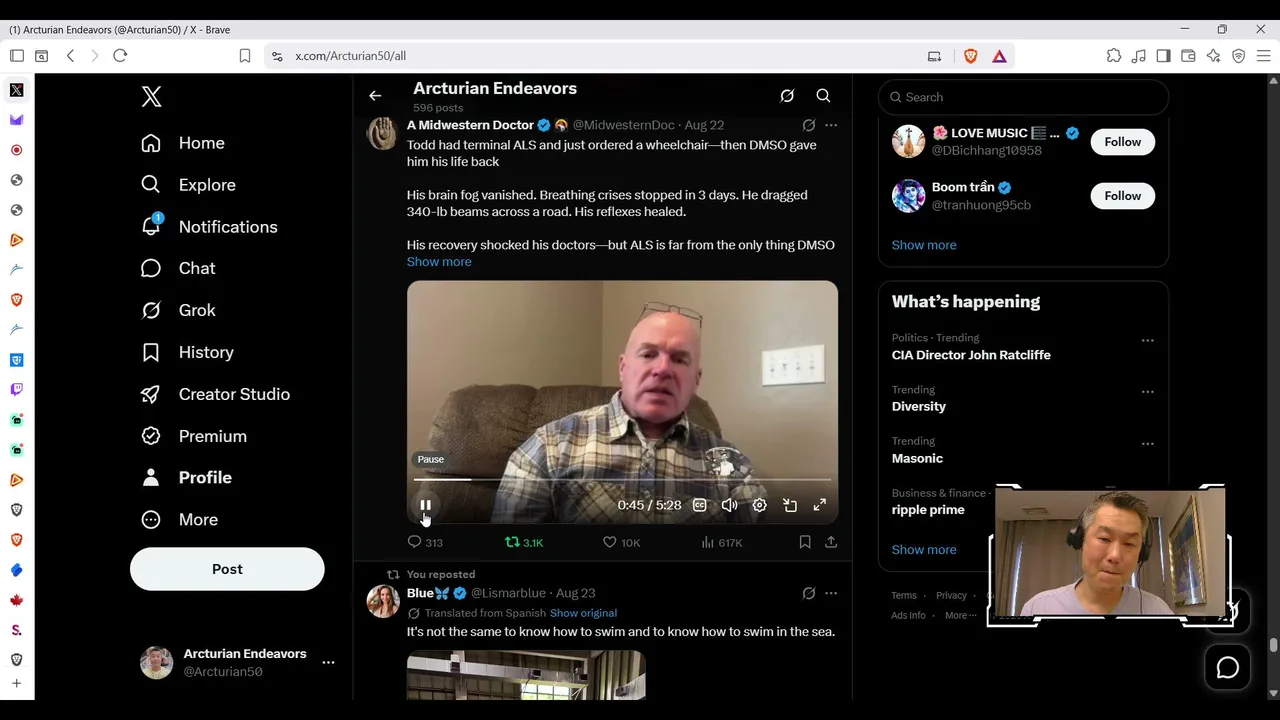This screenshot has height=720, width=1280.
Task: Enter fullscreen video mode
Action: (x=820, y=506)
